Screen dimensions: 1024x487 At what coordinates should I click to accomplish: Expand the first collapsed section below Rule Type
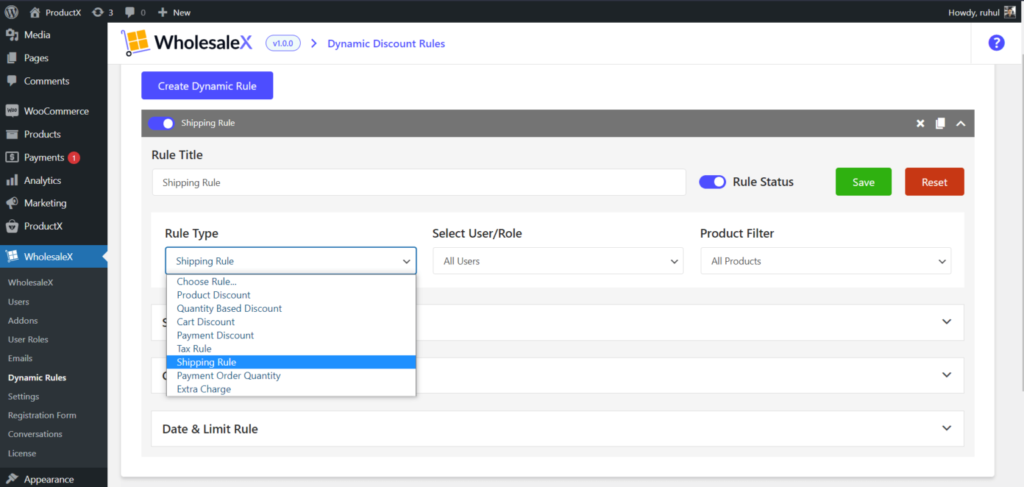(x=557, y=322)
